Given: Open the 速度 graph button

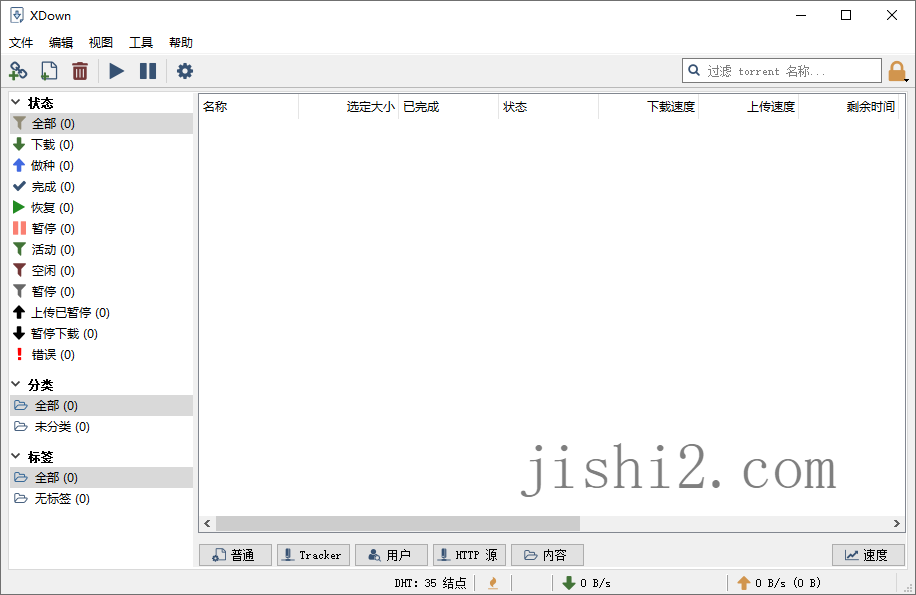Looking at the screenshot, I should [x=868, y=555].
